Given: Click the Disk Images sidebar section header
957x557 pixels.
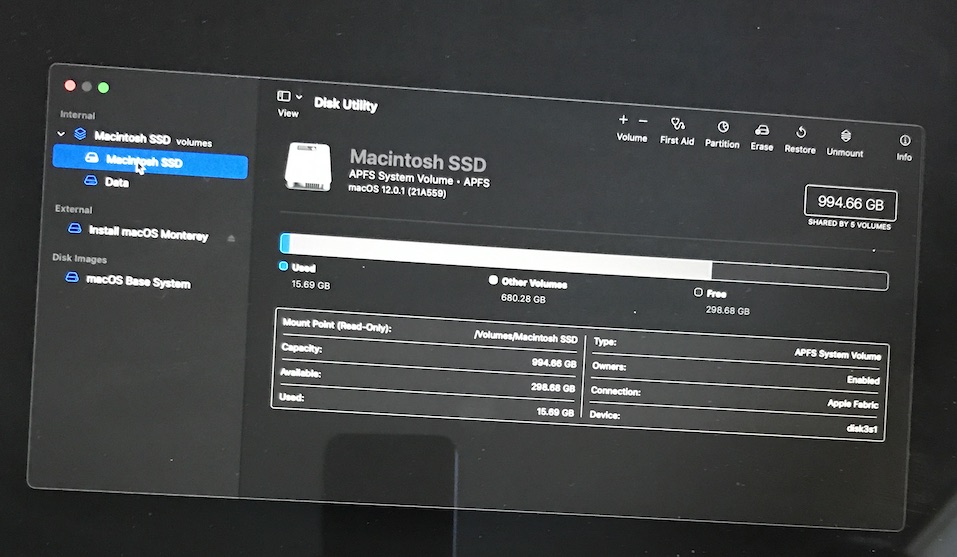Looking at the screenshot, I should click(79, 258).
